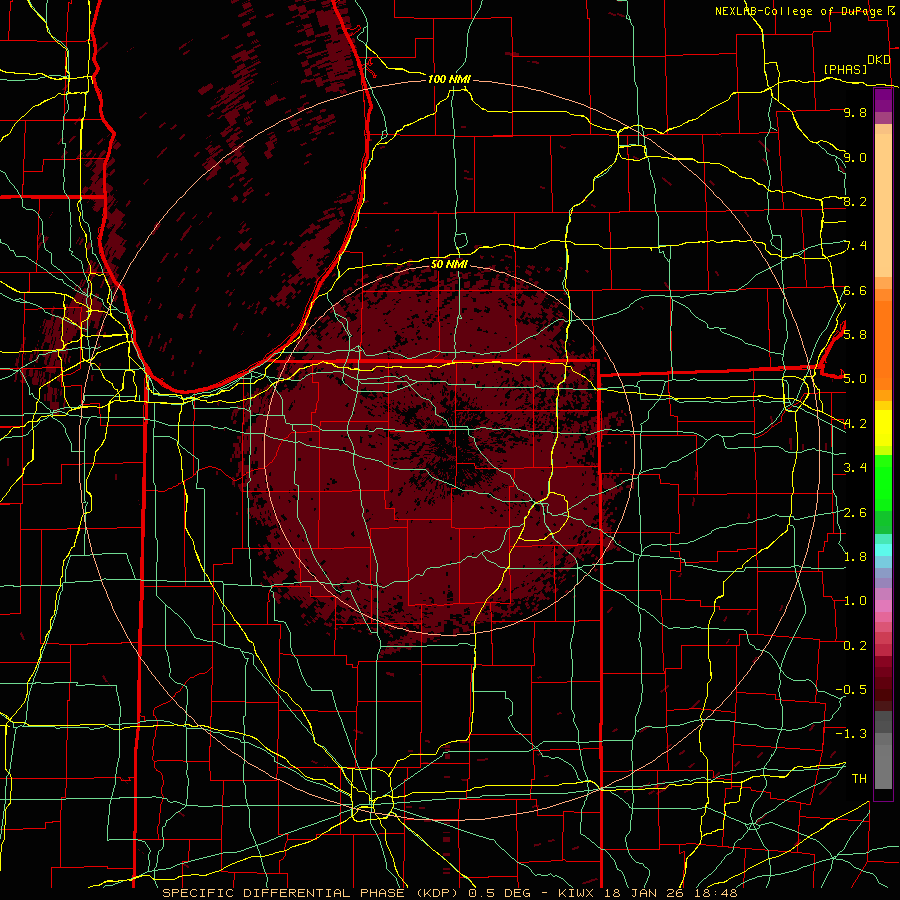Click the 0.5 DEG elevation text
900x900 pixels.
point(497,893)
